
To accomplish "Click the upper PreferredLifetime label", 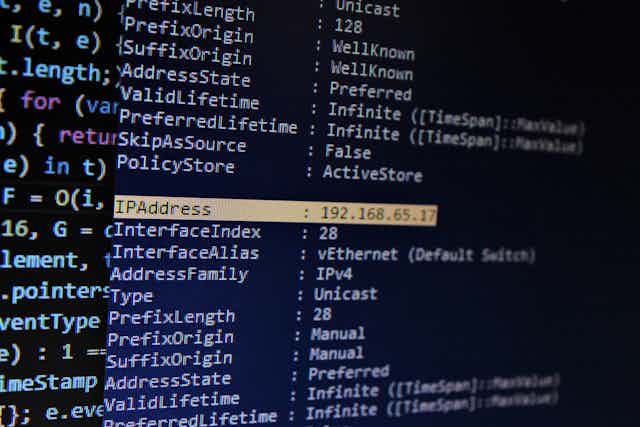I will [x=208, y=122].
